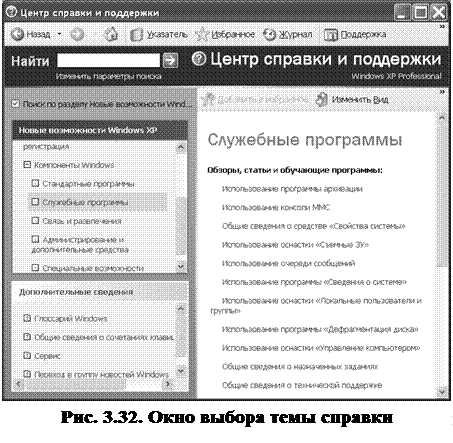Open Использование программы Сведения о системе
Screen dimensions: 453x443
(x=314, y=282)
